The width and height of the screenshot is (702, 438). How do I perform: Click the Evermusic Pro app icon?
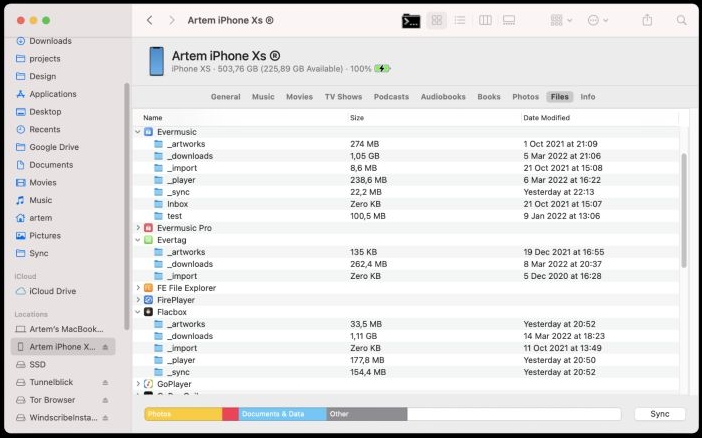[148, 228]
